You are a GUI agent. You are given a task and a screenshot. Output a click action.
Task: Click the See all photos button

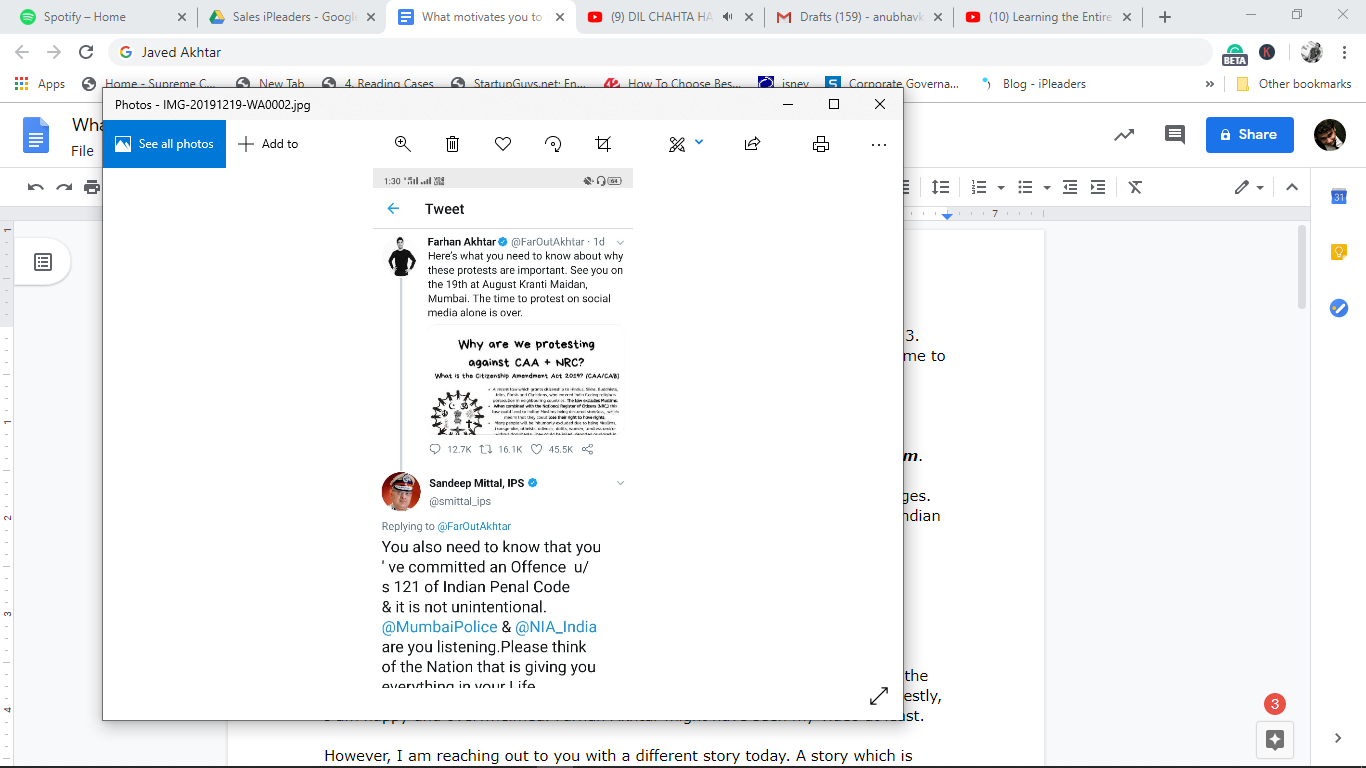(x=164, y=144)
